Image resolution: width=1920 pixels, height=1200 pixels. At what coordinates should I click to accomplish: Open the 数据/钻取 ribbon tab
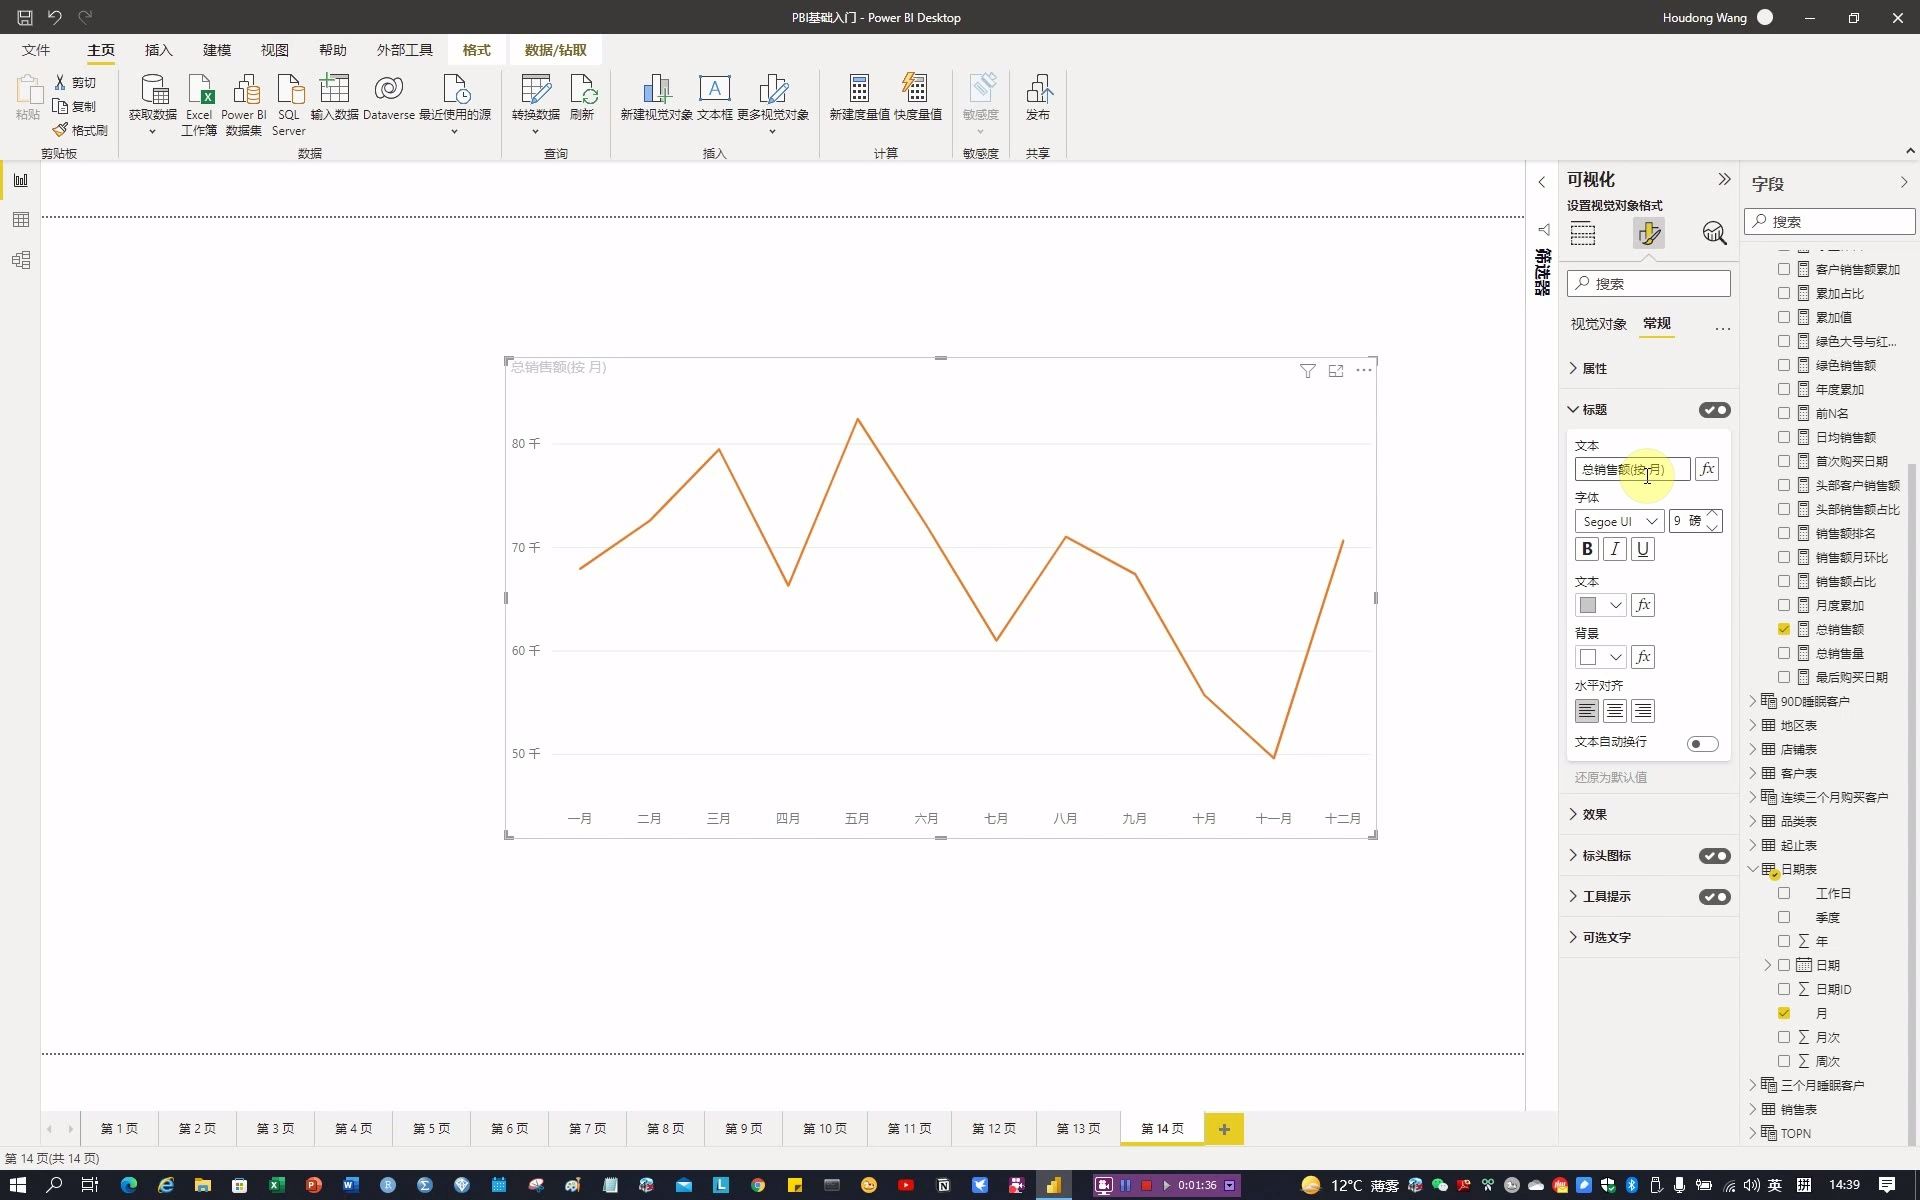pyautogui.click(x=554, y=50)
